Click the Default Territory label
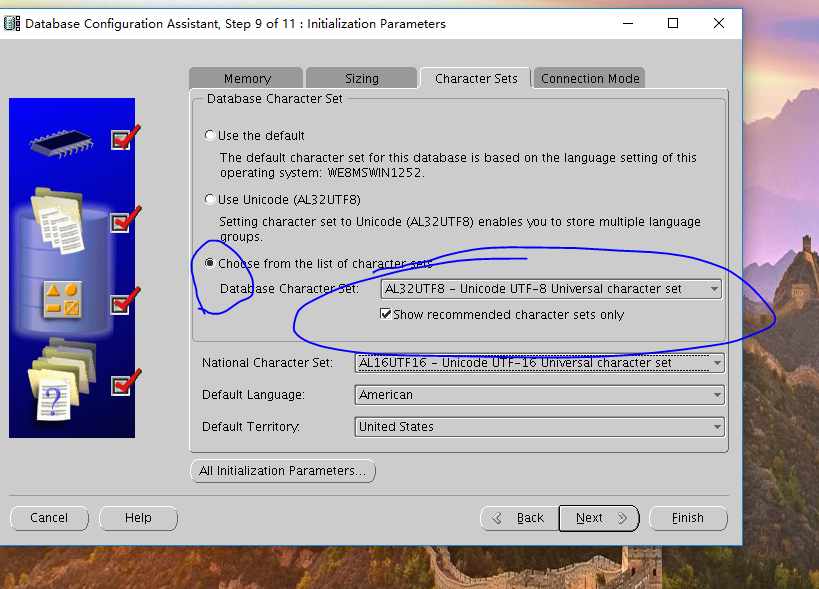 [251, 427]
